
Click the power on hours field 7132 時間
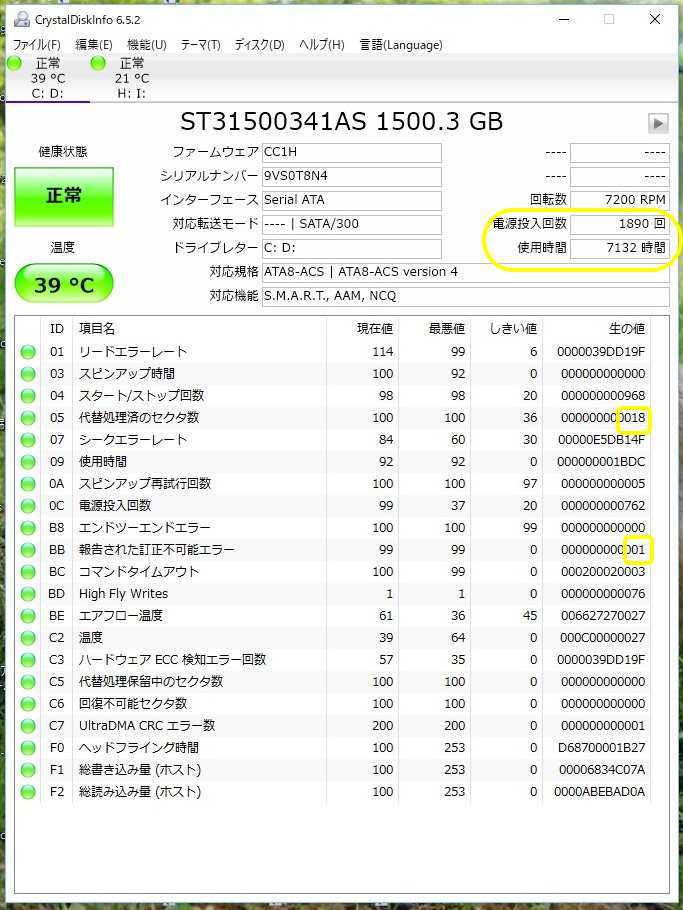(x=620, y=248)
